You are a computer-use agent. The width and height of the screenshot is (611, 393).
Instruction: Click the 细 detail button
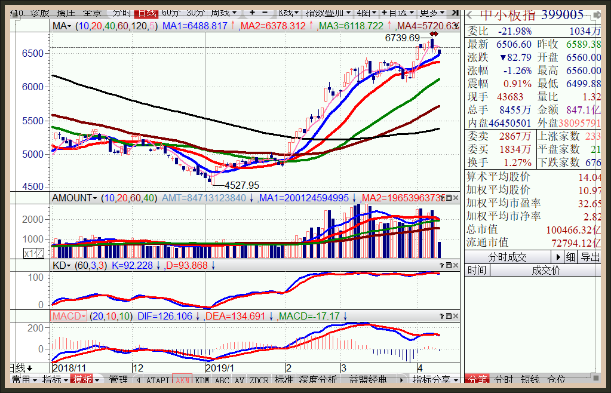[571, 257]
